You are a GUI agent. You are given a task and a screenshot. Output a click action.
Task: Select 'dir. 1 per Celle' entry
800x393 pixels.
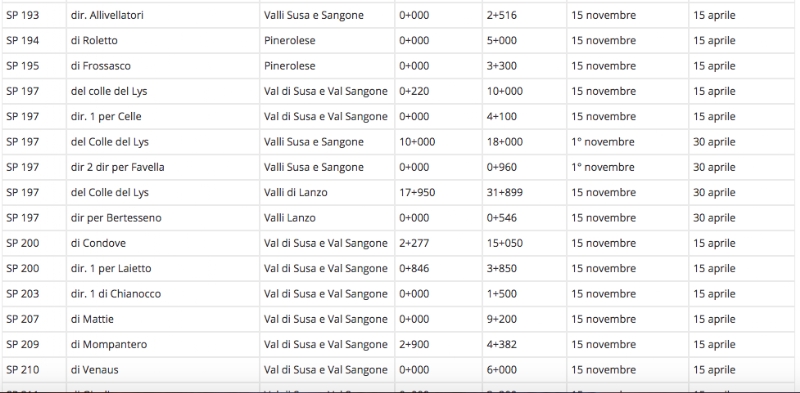coord(106,116)
